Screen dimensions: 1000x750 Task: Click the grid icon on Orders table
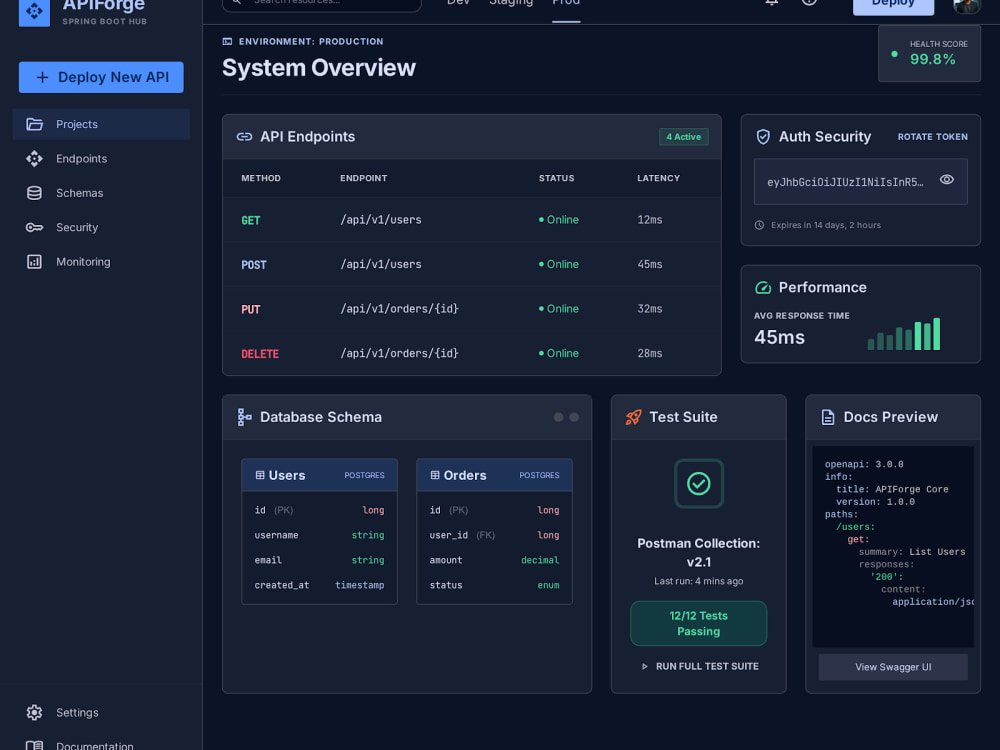(435, 475)
